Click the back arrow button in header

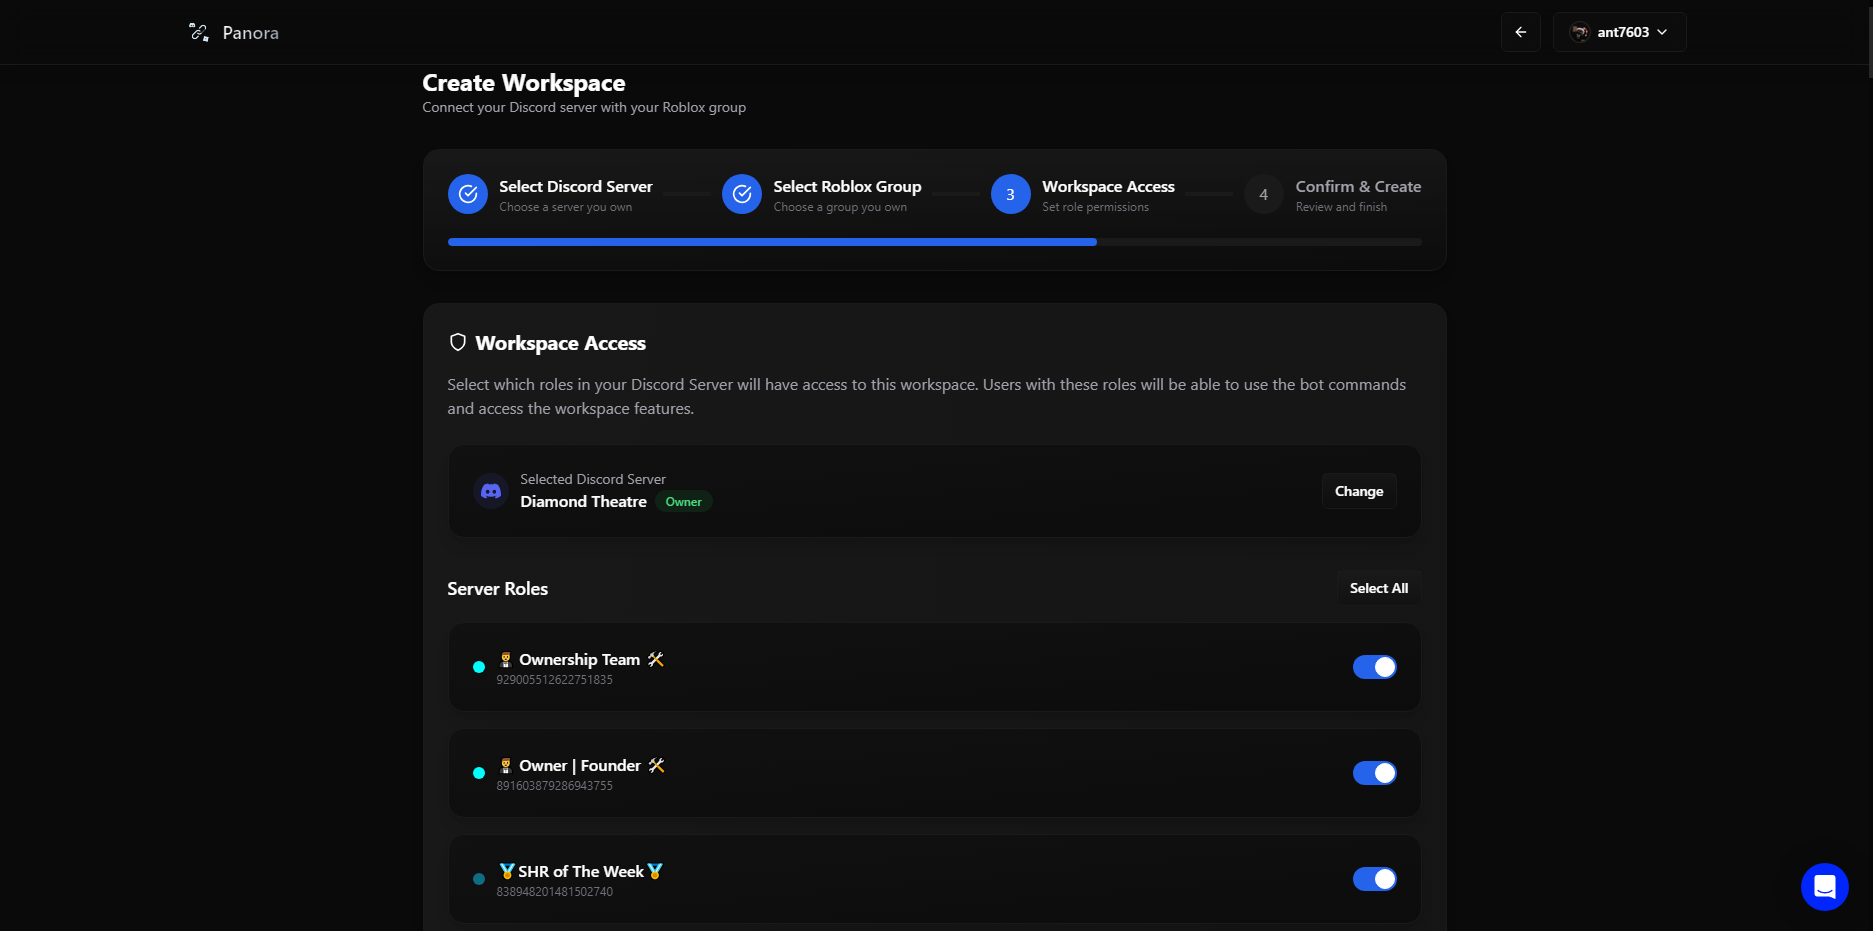click(1520, 32)
